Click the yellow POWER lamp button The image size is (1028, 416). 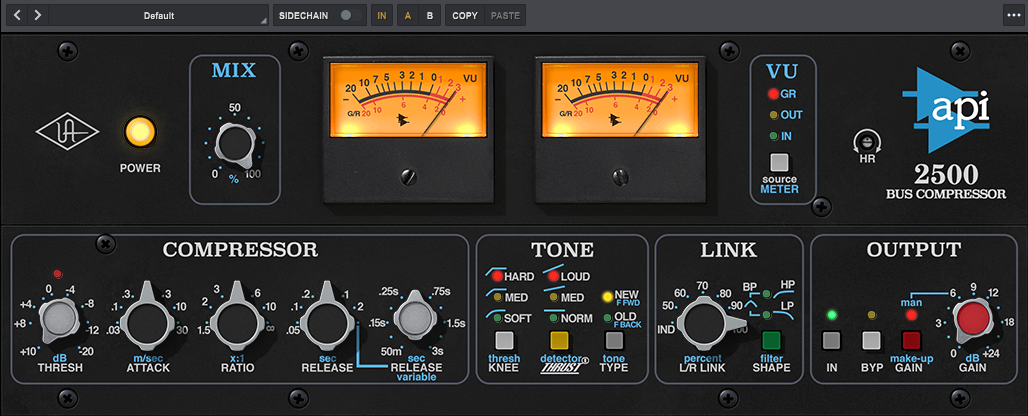pyautogui.click(x=140, y=132)
